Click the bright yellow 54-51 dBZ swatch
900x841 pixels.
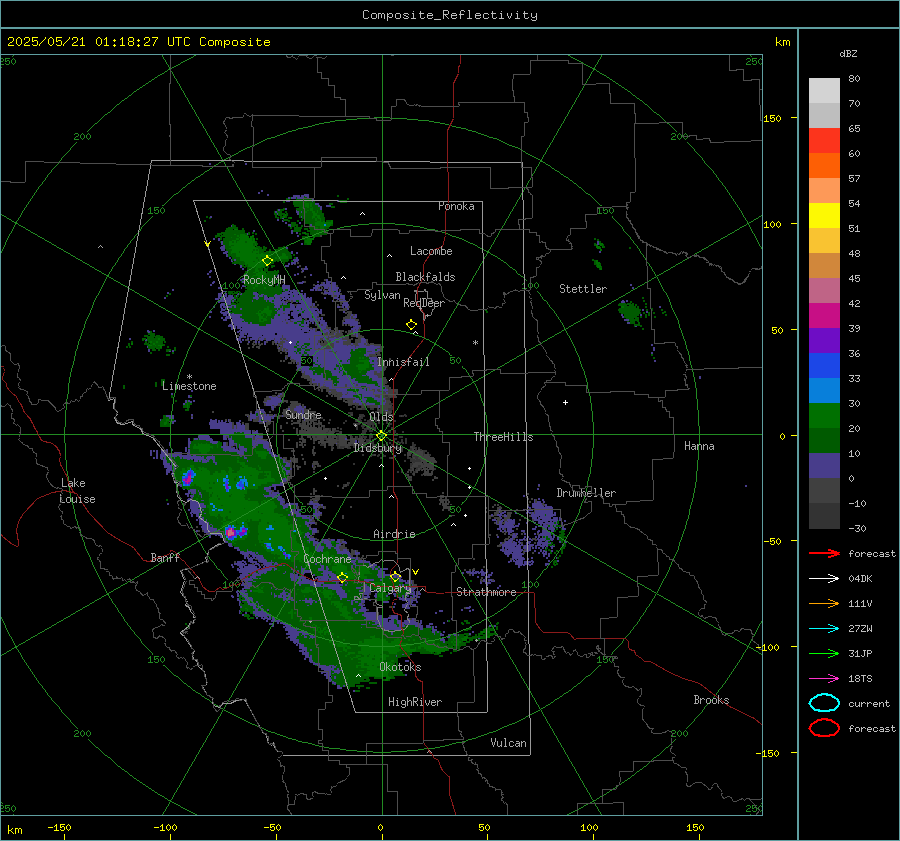click(824, 216)
